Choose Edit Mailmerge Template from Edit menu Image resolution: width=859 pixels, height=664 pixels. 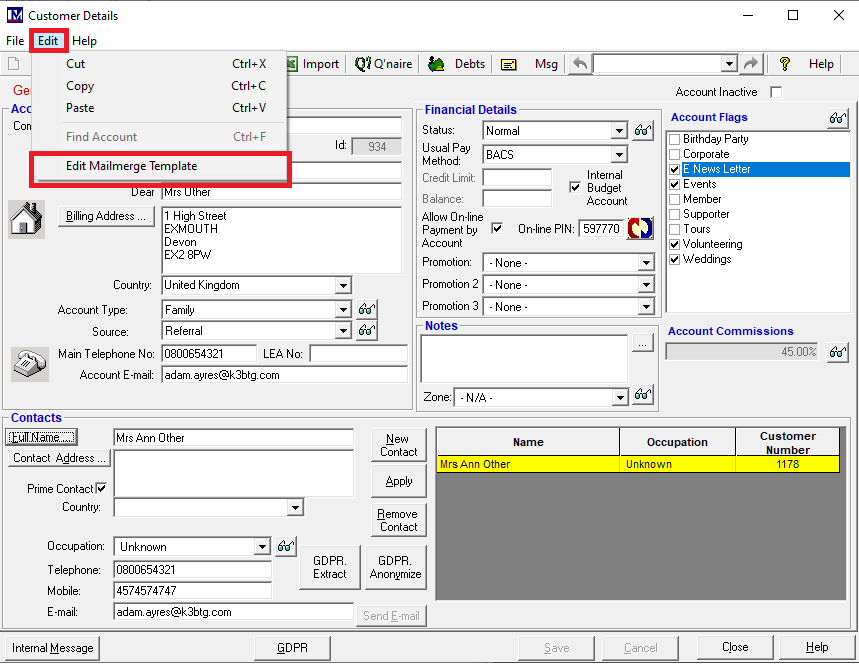(131, 166)
